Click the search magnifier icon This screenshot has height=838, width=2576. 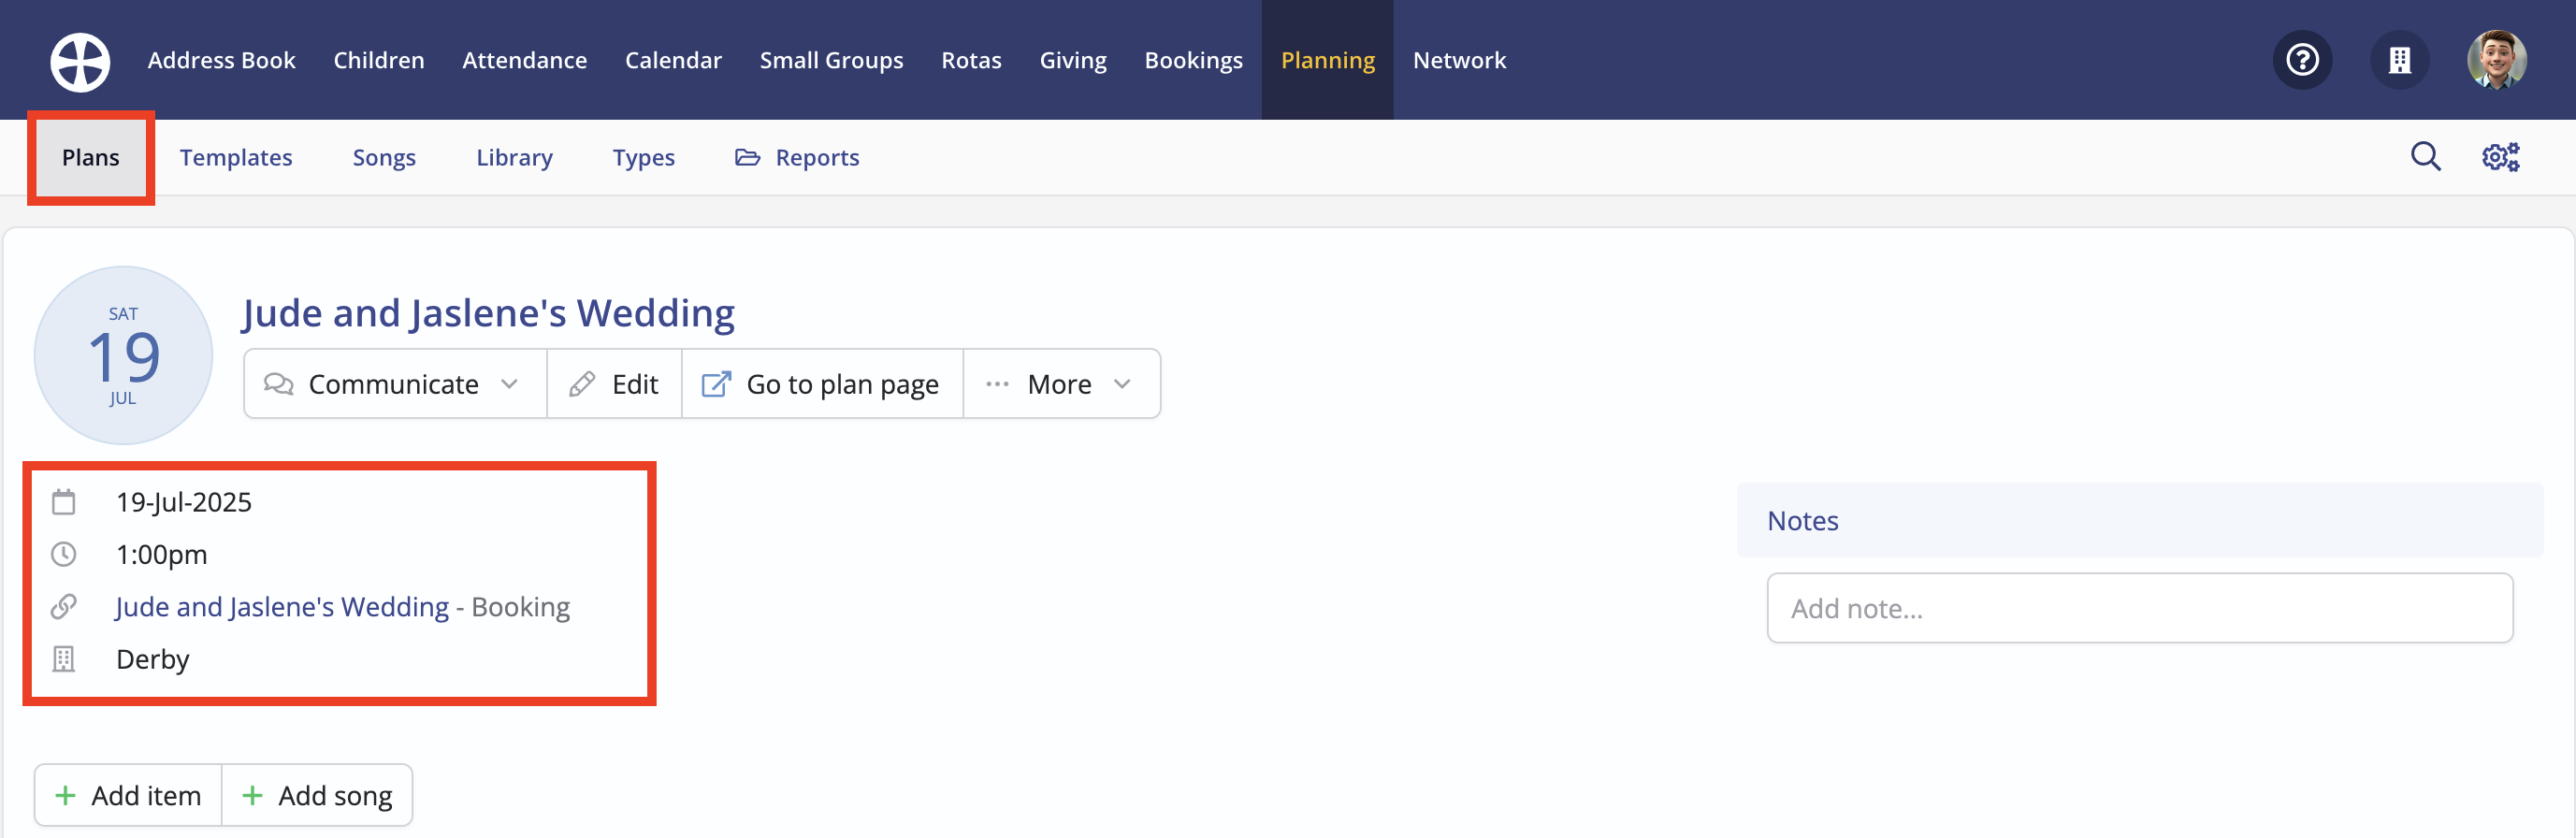tap(2425, 157)
